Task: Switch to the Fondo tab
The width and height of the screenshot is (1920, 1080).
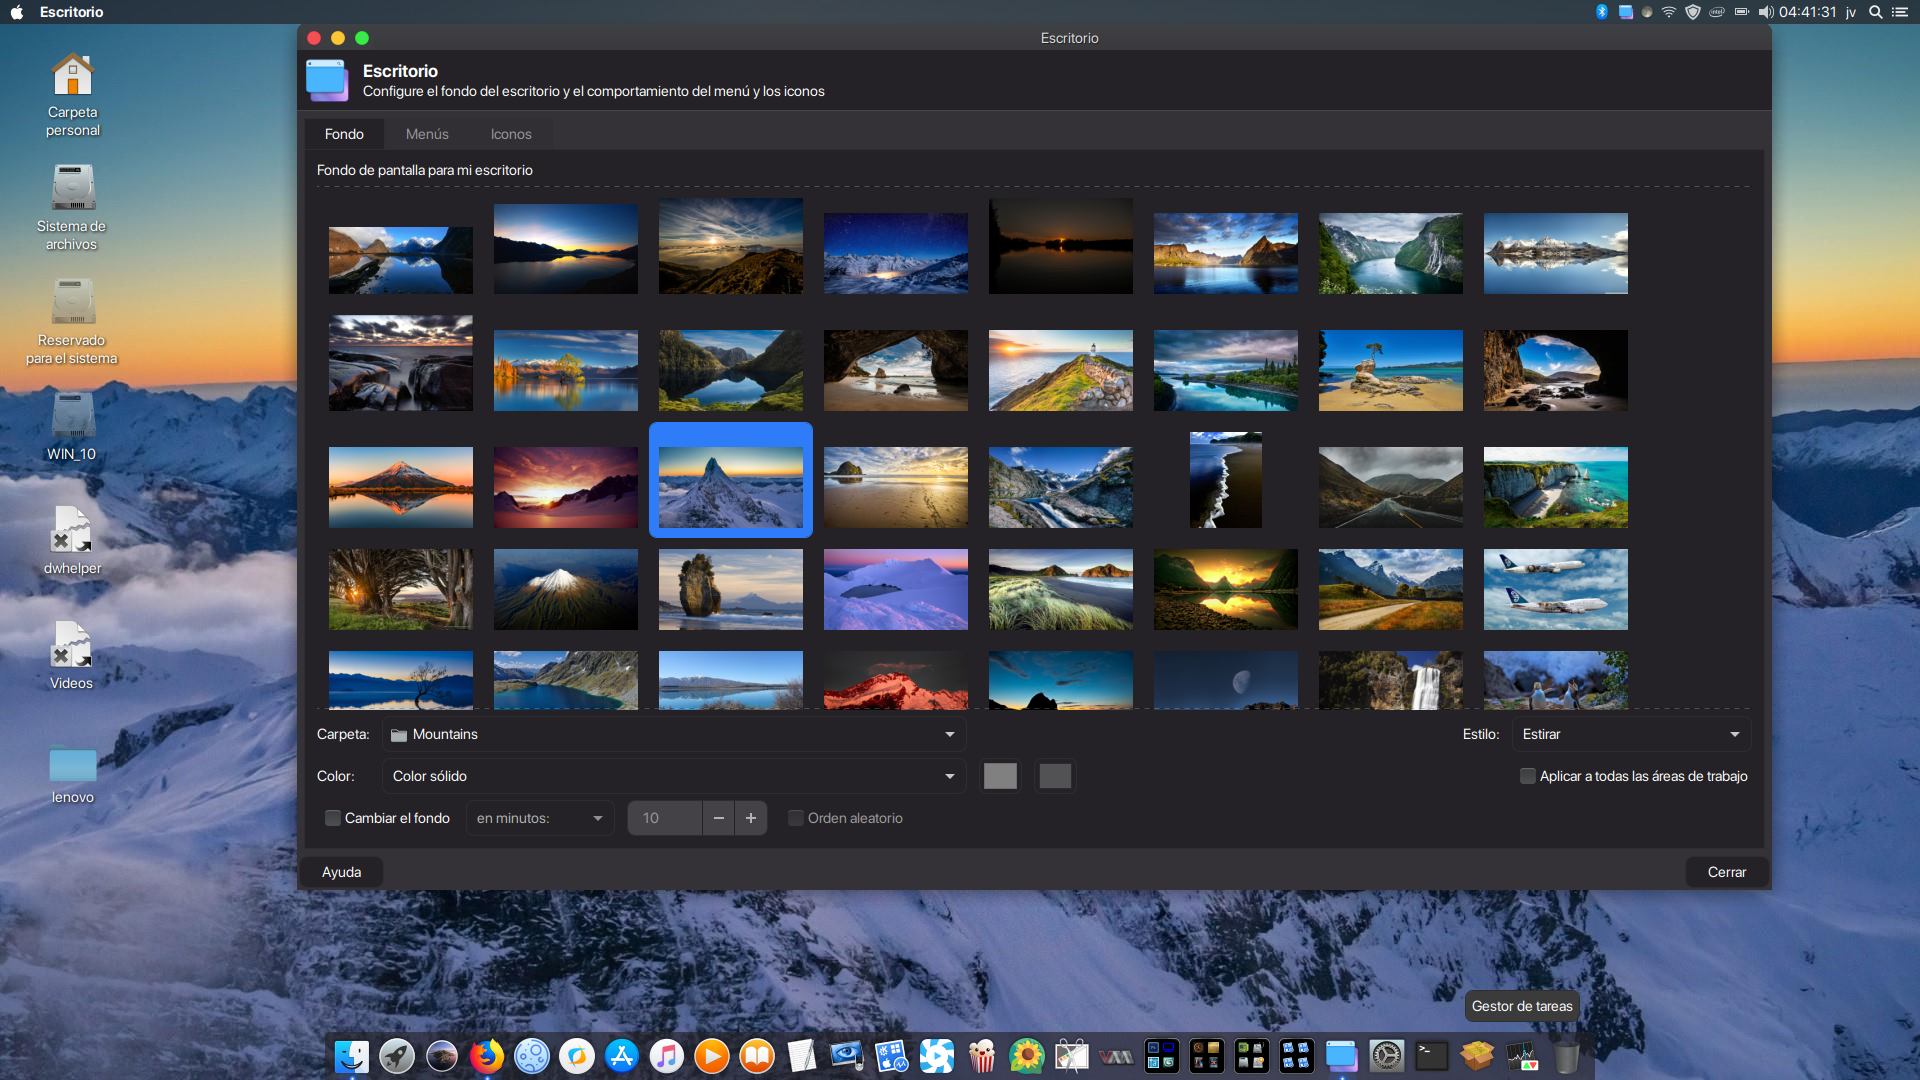Action: click(x=344, y=134)
